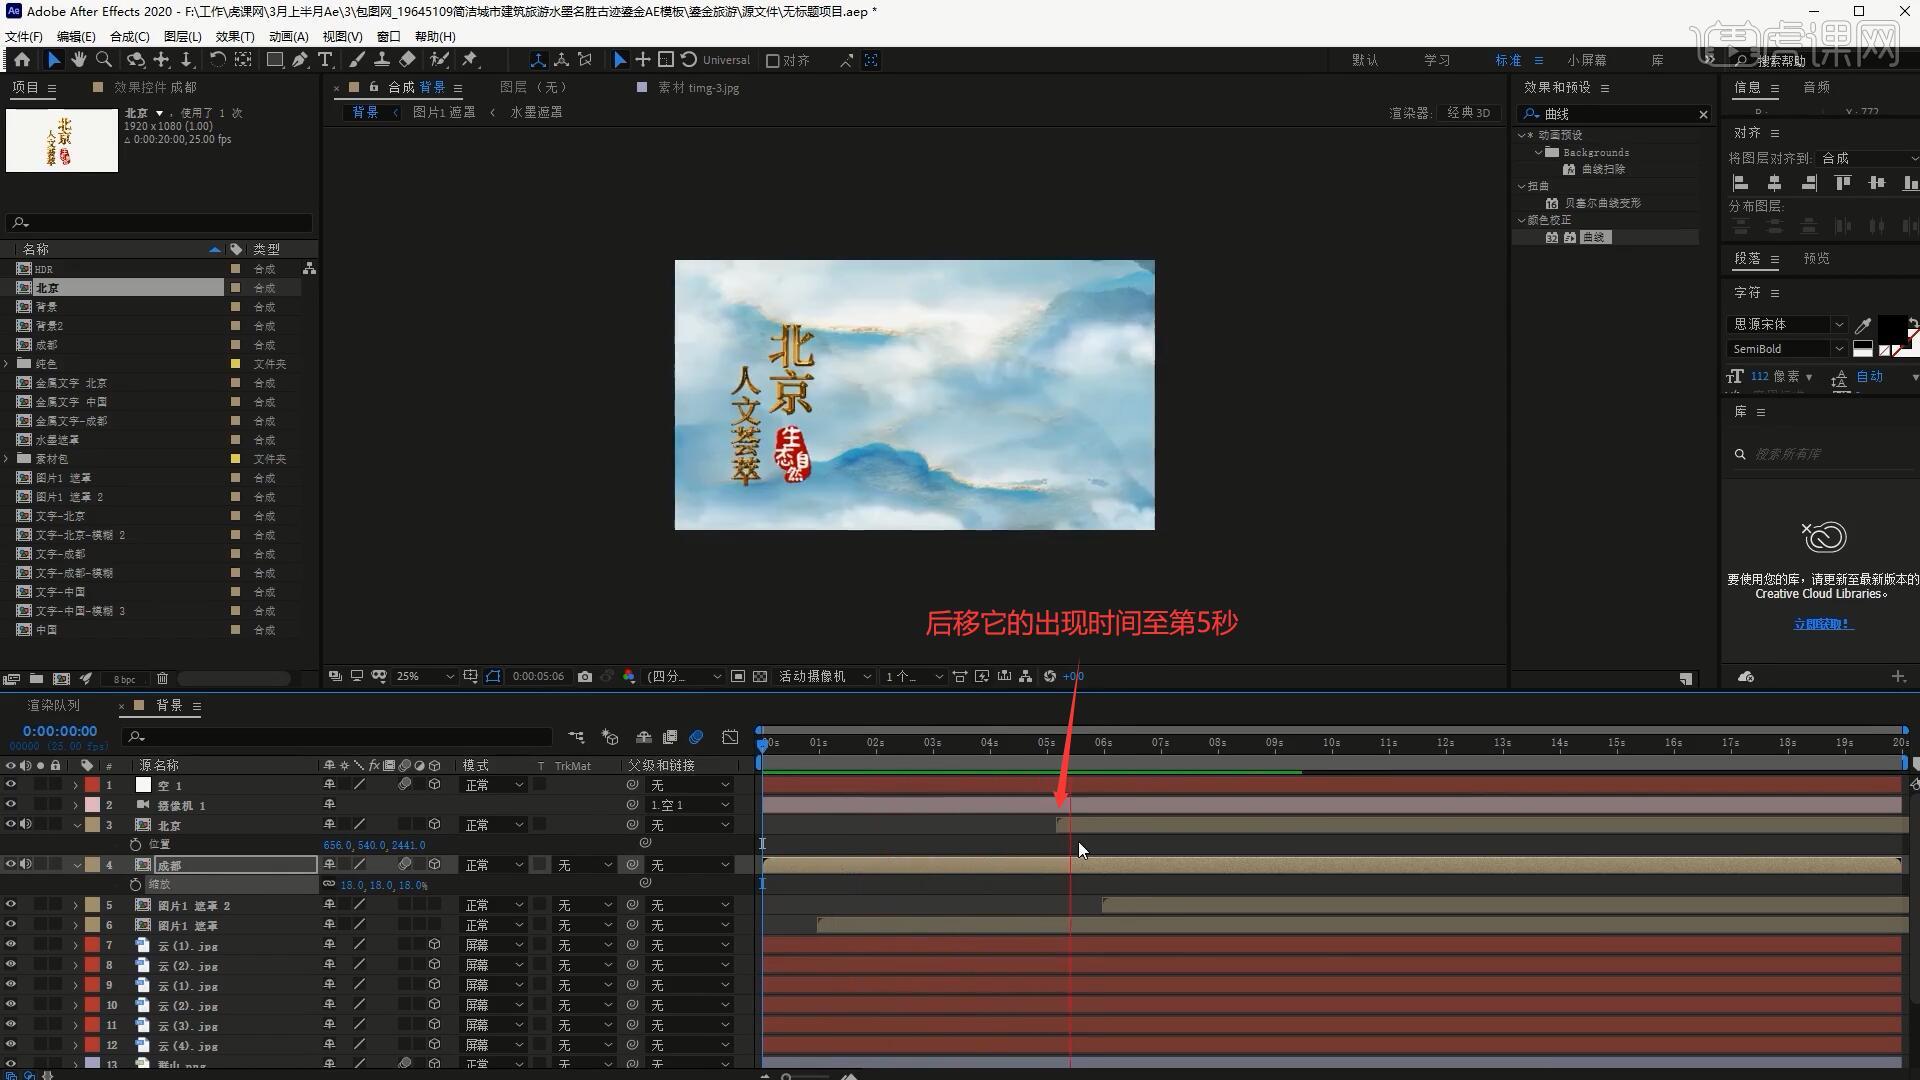
Task: Select the Zoom tool in toolbar
Action: pyautogui.click(x=104, y=60)
